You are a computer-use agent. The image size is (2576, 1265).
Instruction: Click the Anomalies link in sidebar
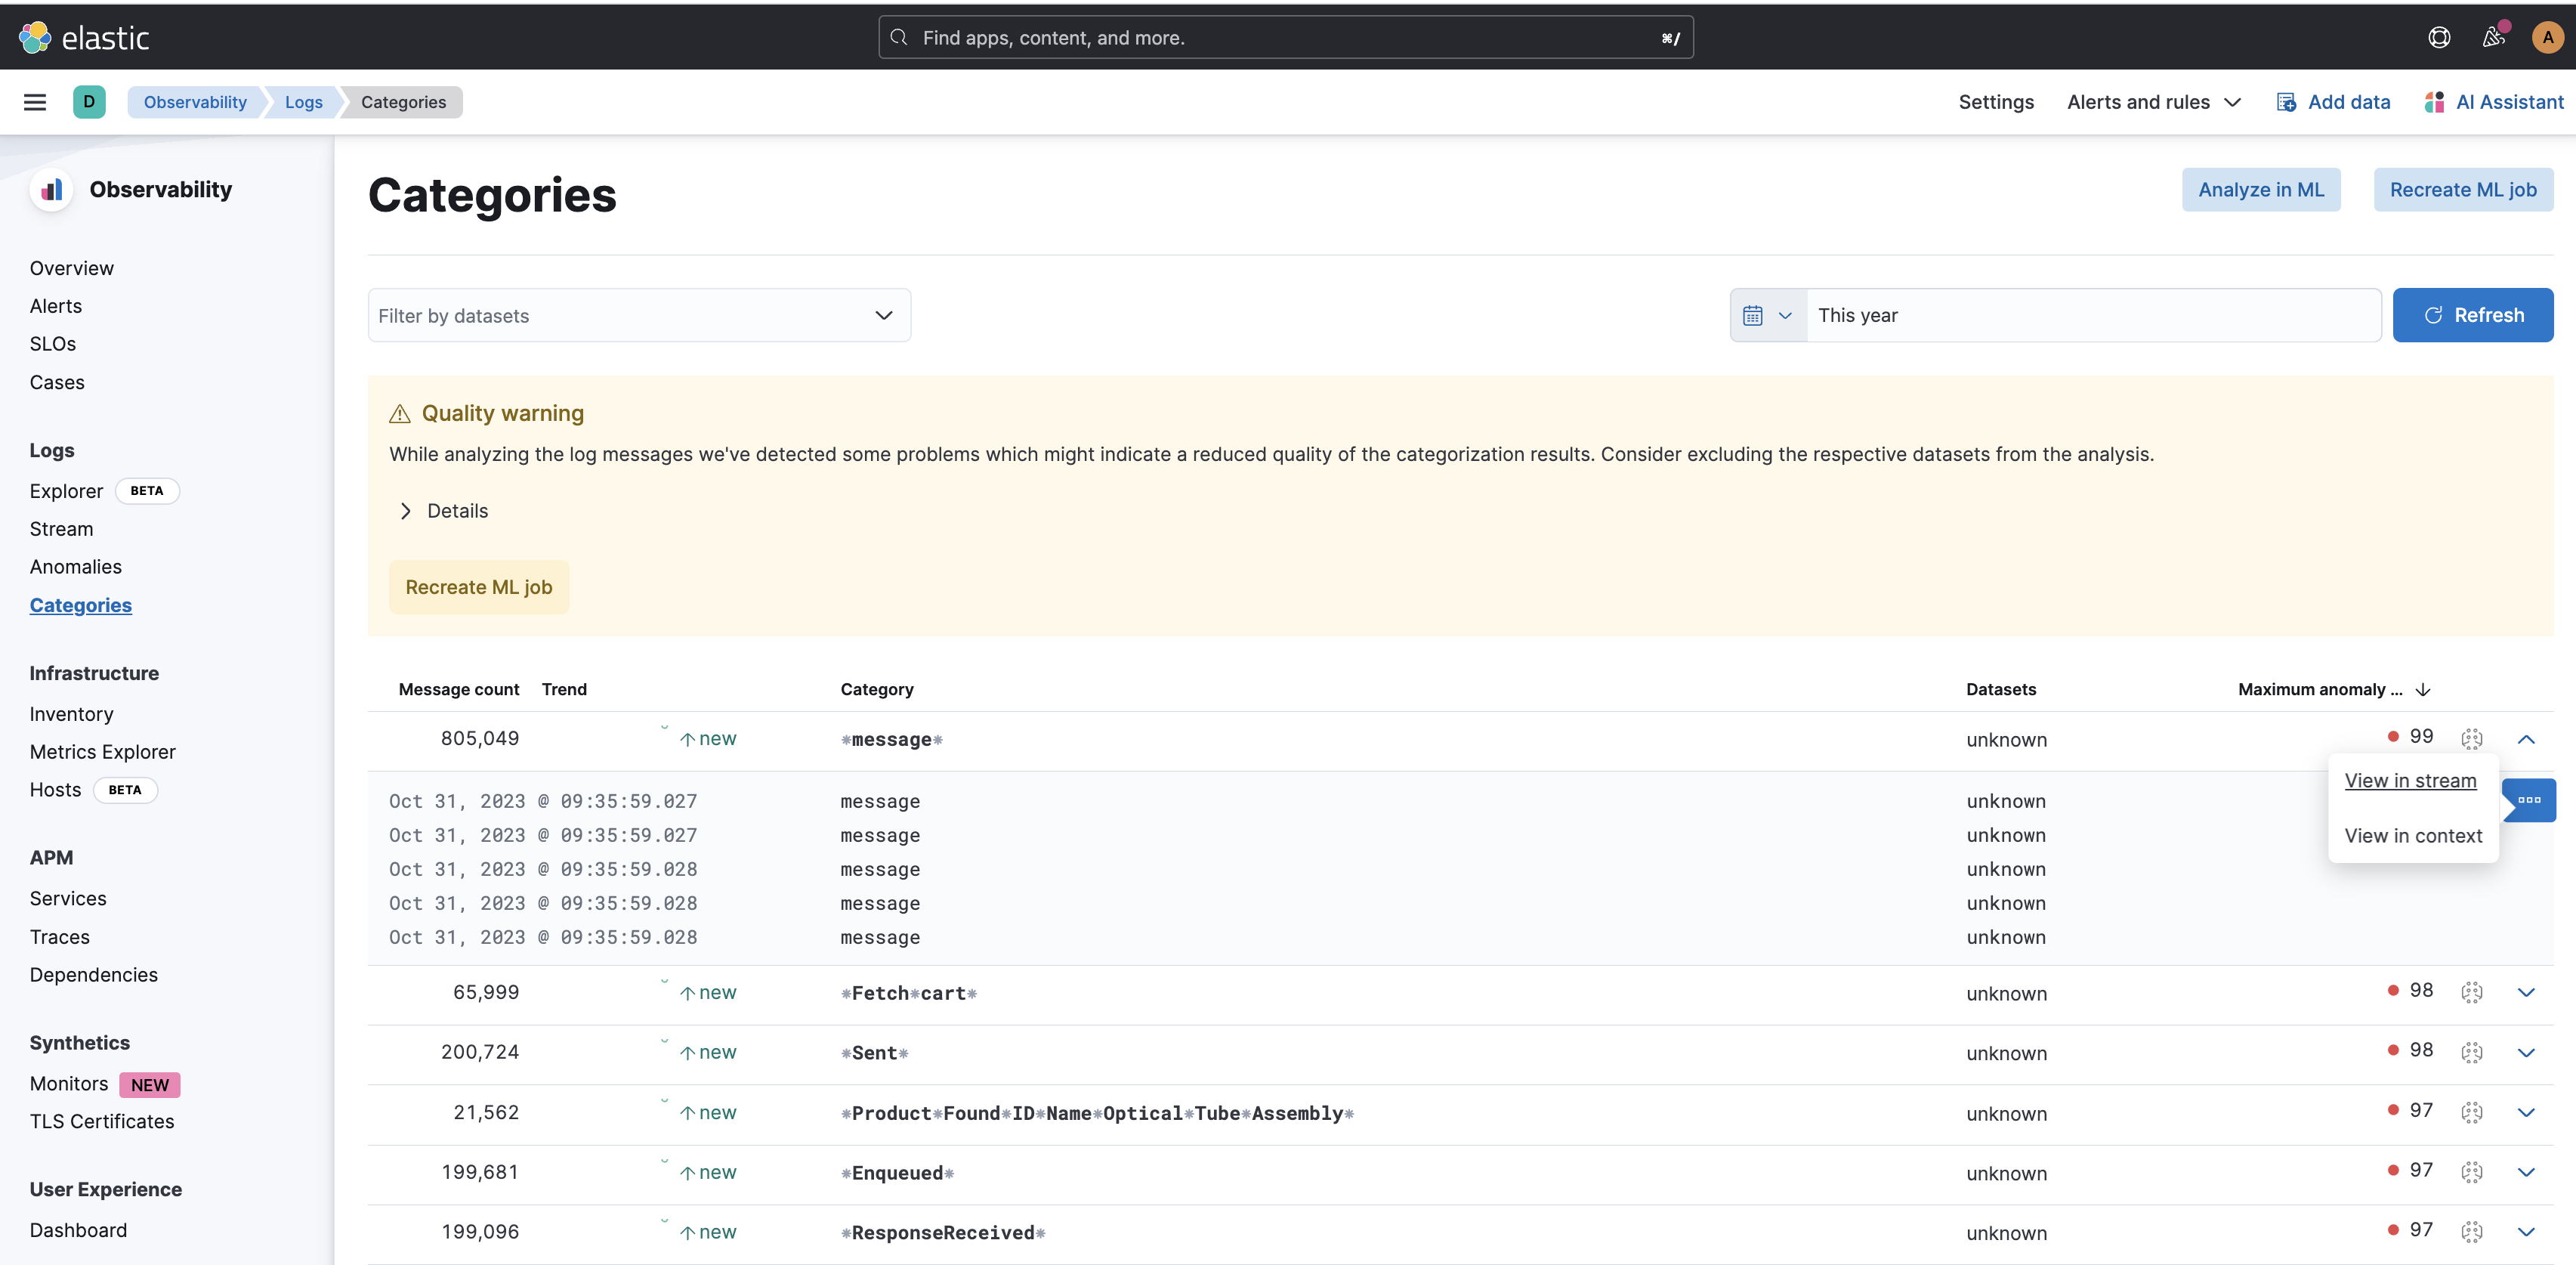[76, 565]
